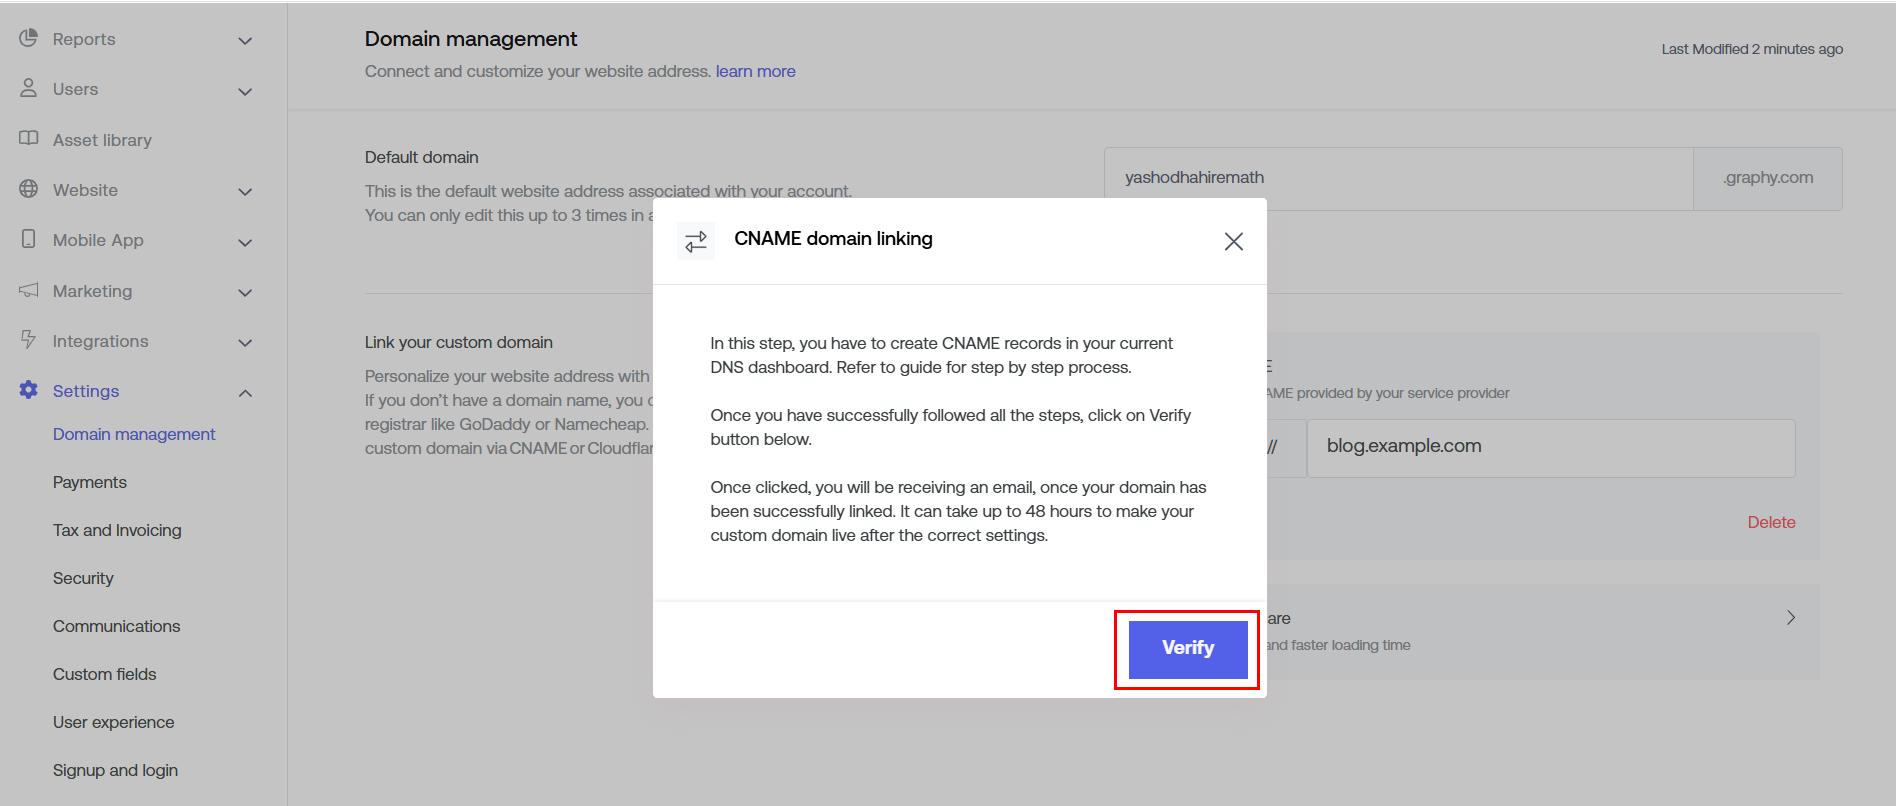Click the Marketing megaphone icon
The height and width of the screenshot is (806, 1896).
pos(28,290)
